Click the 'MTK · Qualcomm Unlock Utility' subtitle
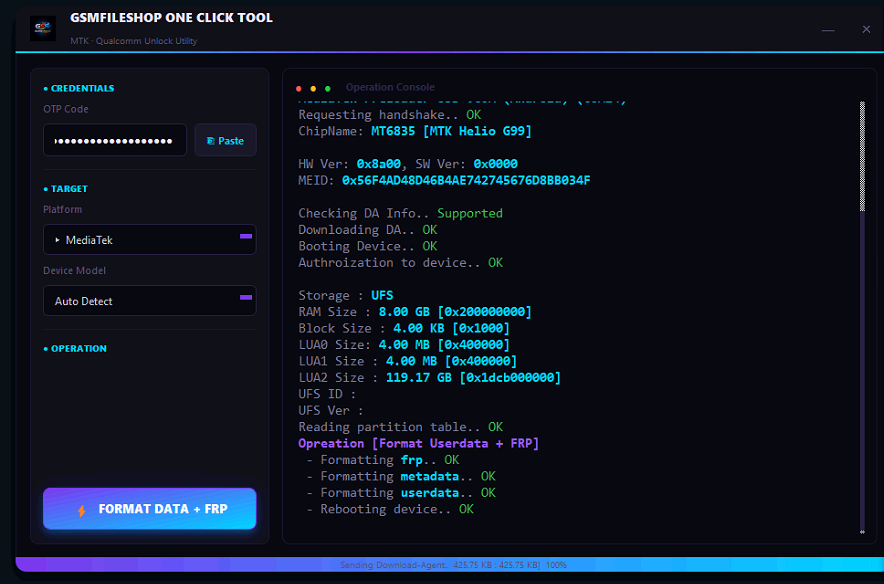The image size is (884, 584). coord(134,41)
